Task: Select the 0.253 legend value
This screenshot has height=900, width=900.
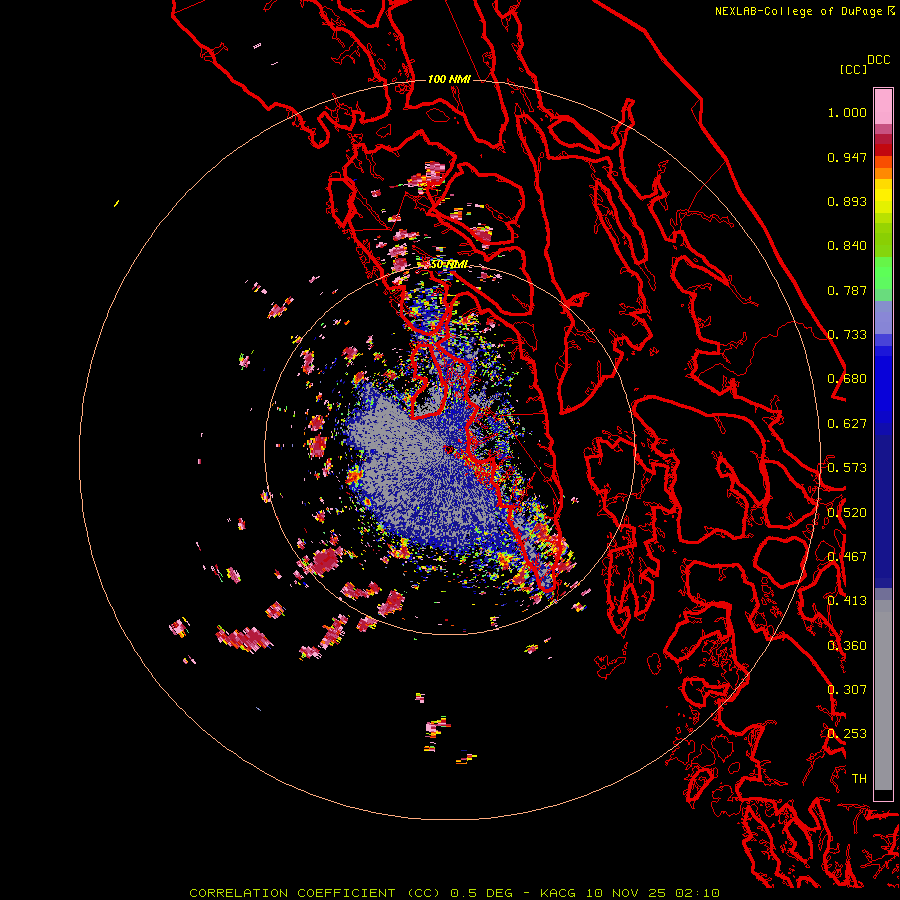Action: 847,734
